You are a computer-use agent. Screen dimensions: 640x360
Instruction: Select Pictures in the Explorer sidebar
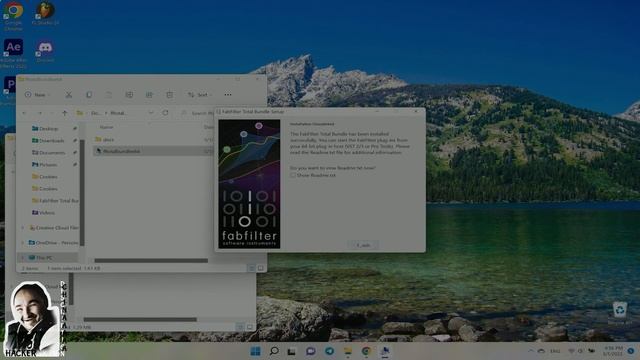click(x=48, y=164)
